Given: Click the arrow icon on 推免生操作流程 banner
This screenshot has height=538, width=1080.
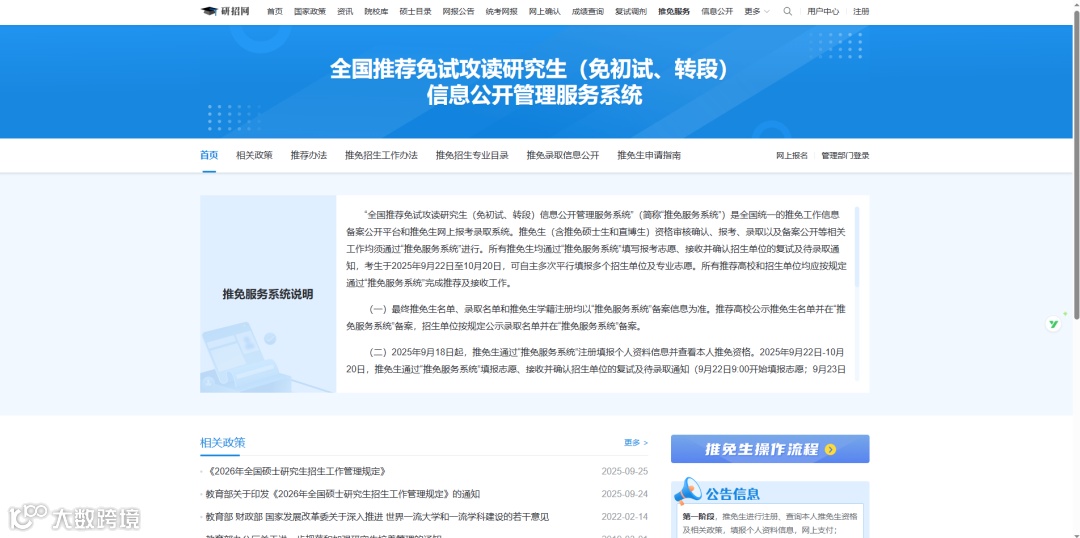Looking at the screenshot, I should 830,450.
